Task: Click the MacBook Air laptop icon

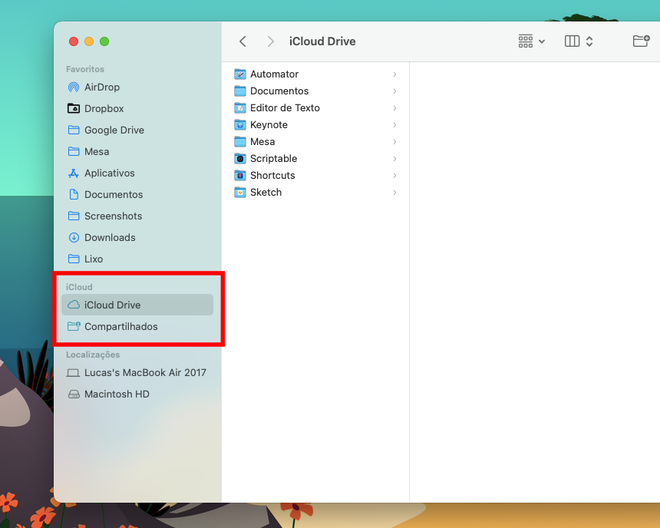Action: (x=73, y=373)
